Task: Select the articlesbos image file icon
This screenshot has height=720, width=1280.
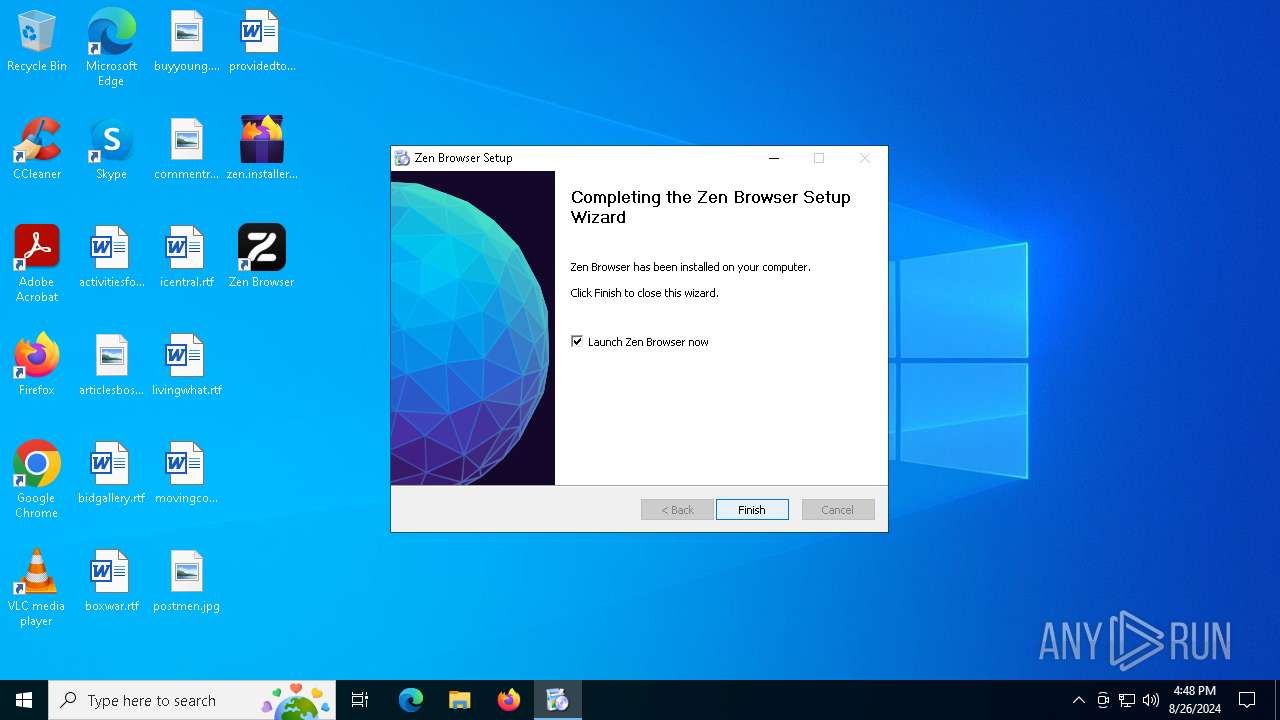Action: (x=111, y=365)
